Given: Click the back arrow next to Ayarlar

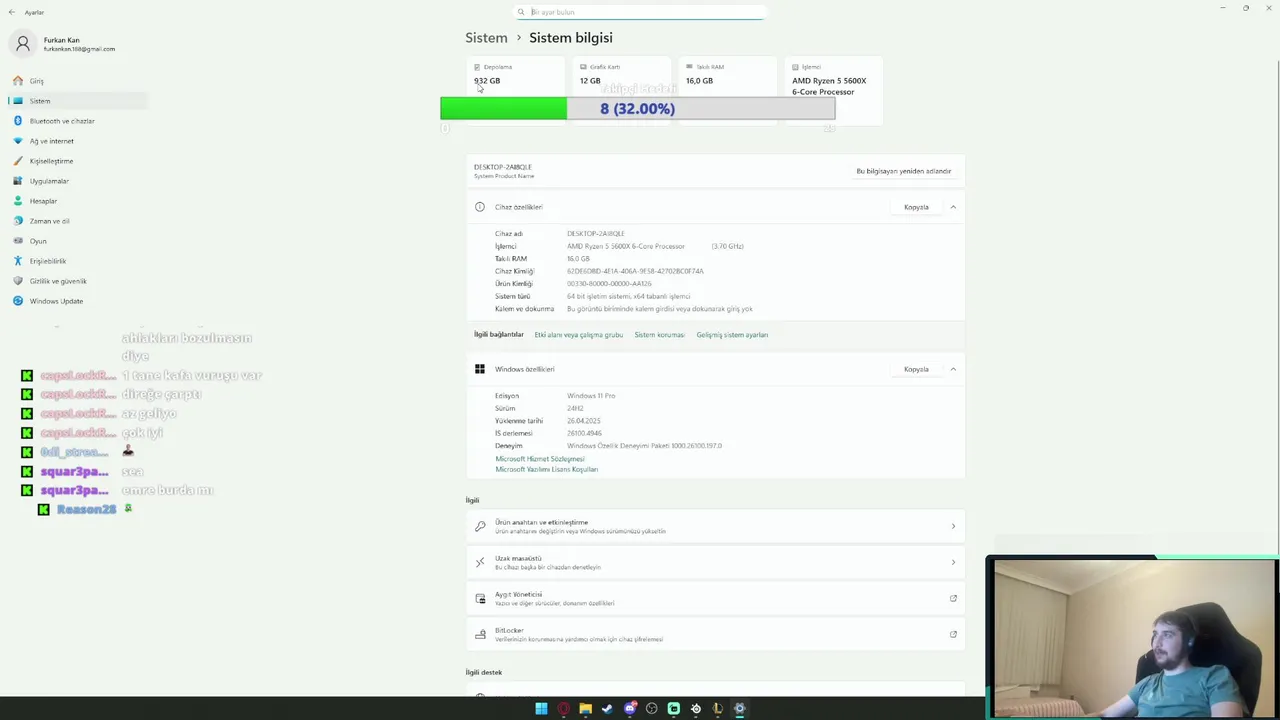Looking at the screenshot, I should point(12,12).
